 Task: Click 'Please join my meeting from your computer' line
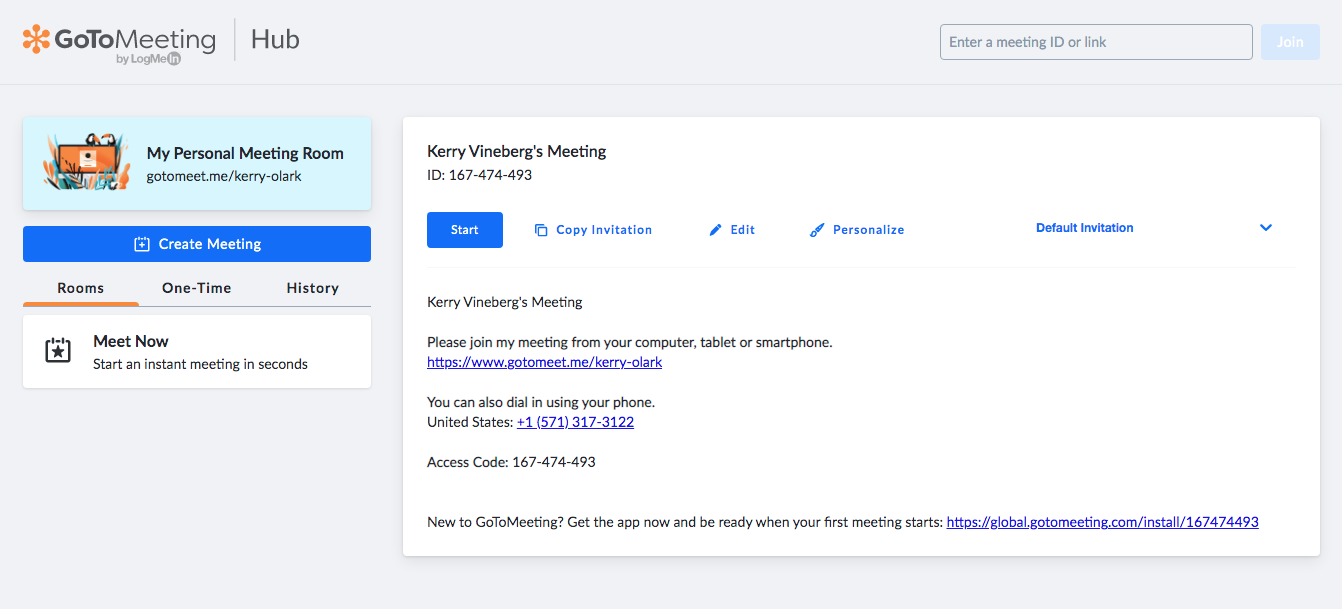[x=630, y=342]
